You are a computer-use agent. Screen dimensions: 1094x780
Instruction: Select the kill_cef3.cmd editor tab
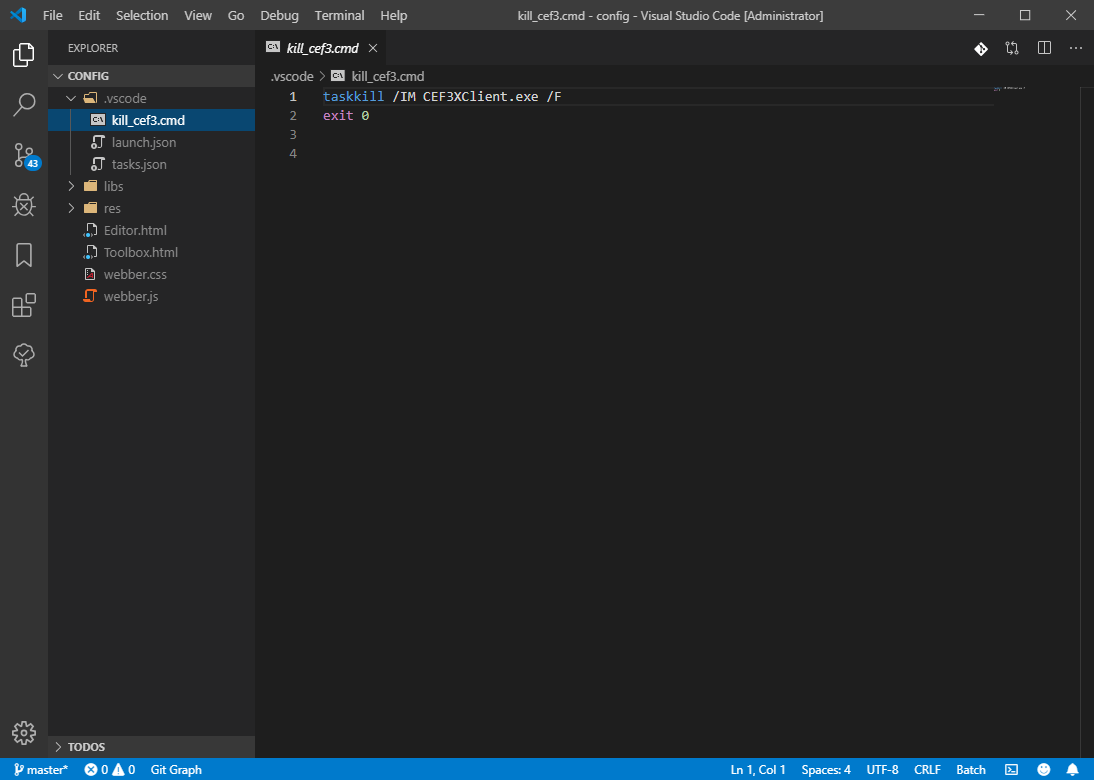[322, 48]
